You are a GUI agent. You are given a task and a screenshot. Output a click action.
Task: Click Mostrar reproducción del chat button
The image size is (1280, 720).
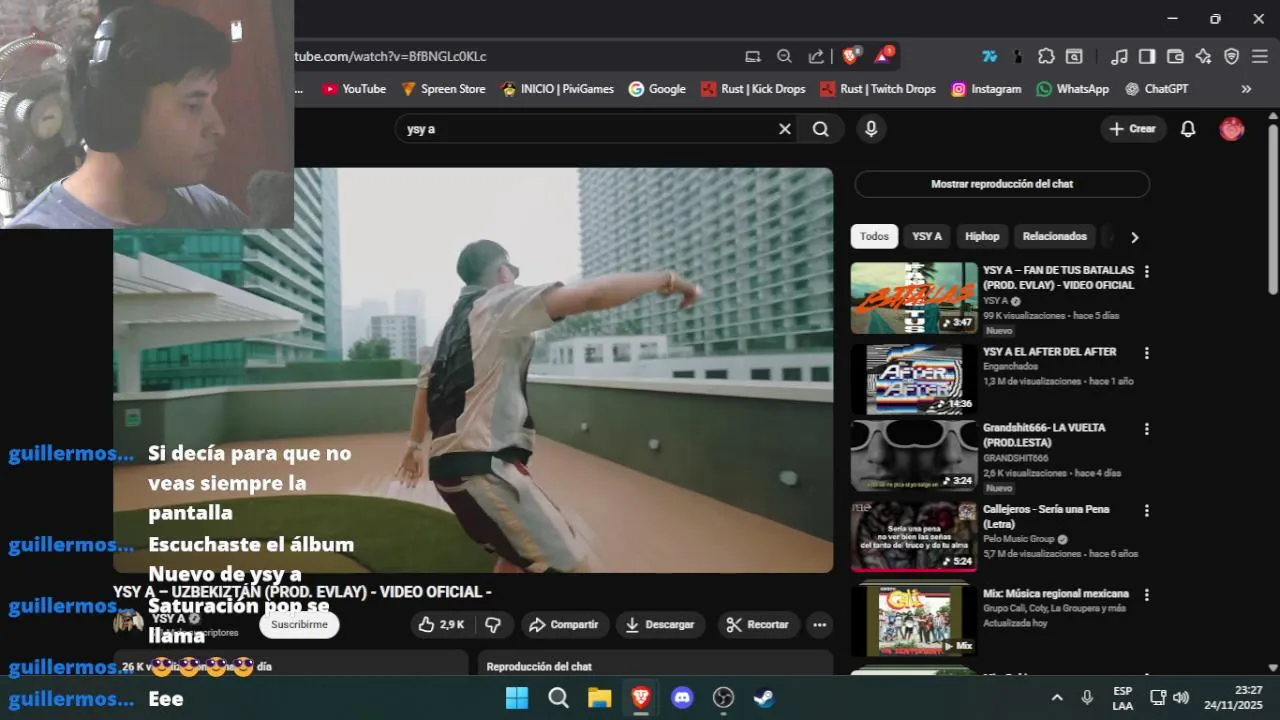point(1002,184)
